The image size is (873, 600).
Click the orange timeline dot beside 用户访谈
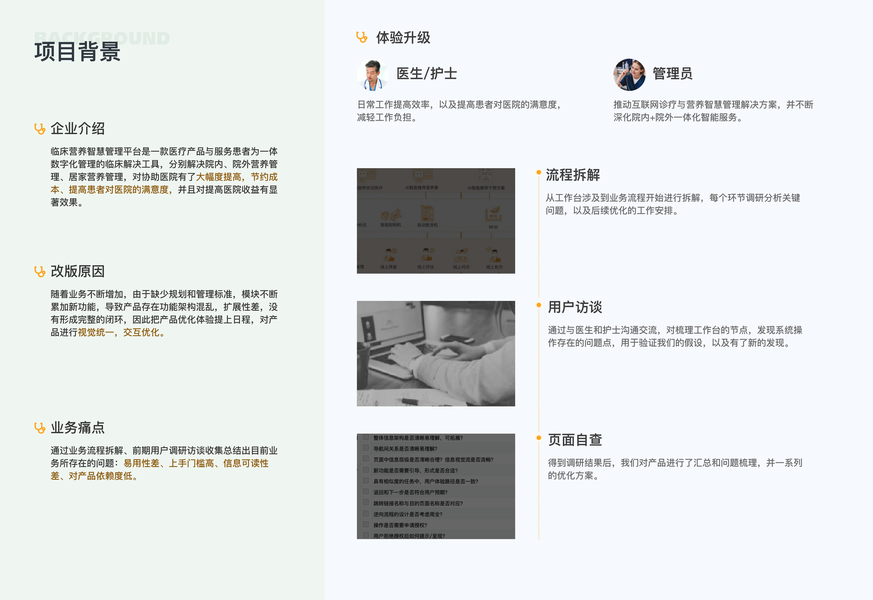point(538,305)
